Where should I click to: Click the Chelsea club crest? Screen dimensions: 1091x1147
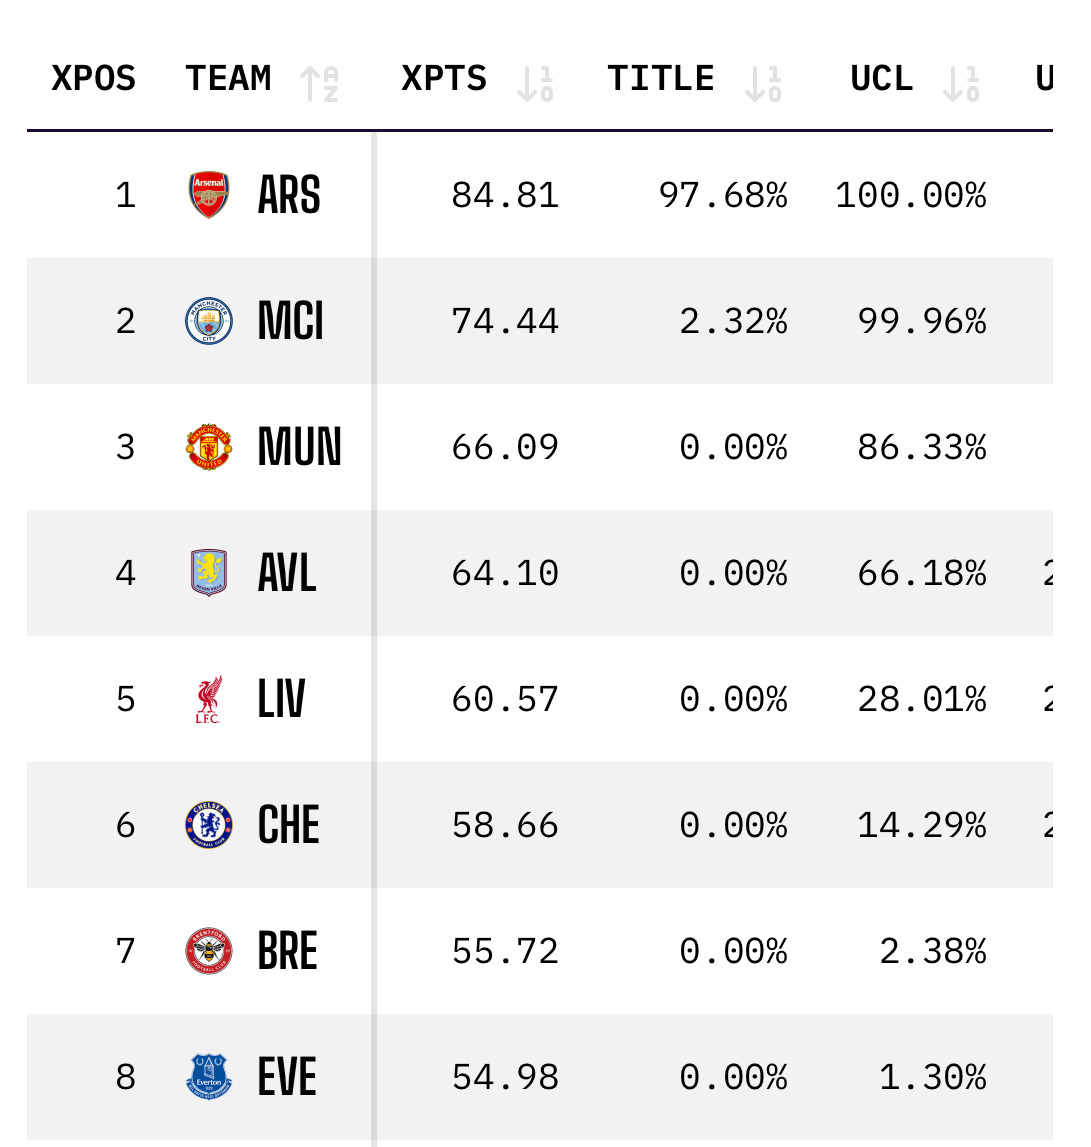coord(209,825)
